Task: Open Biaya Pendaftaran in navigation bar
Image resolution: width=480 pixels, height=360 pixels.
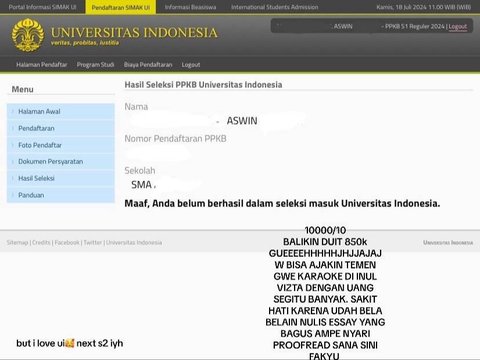Action: click(148, 65)
